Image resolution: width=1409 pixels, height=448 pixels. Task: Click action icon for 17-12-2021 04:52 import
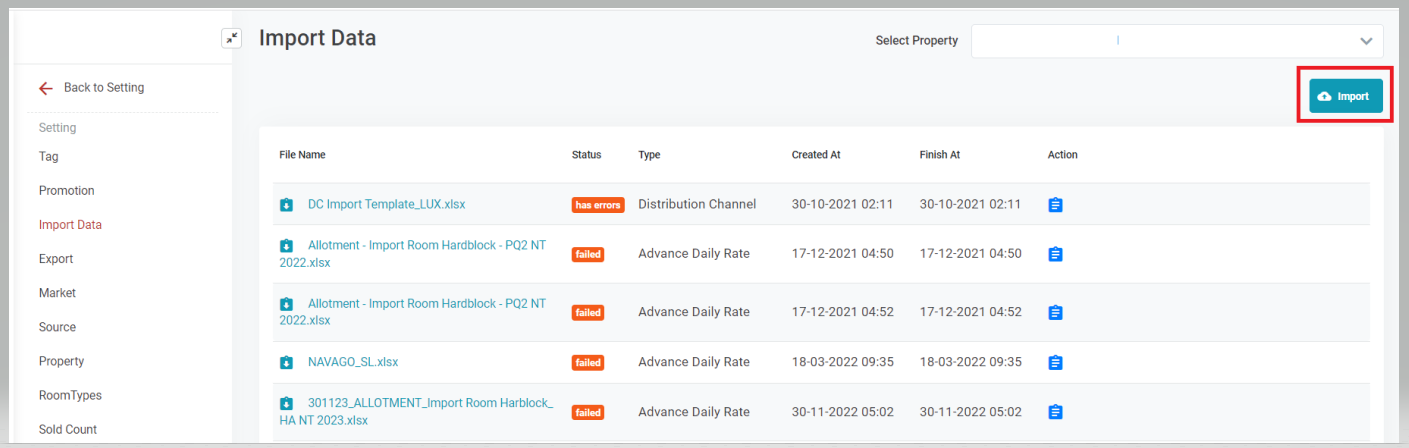point(1055,313)
